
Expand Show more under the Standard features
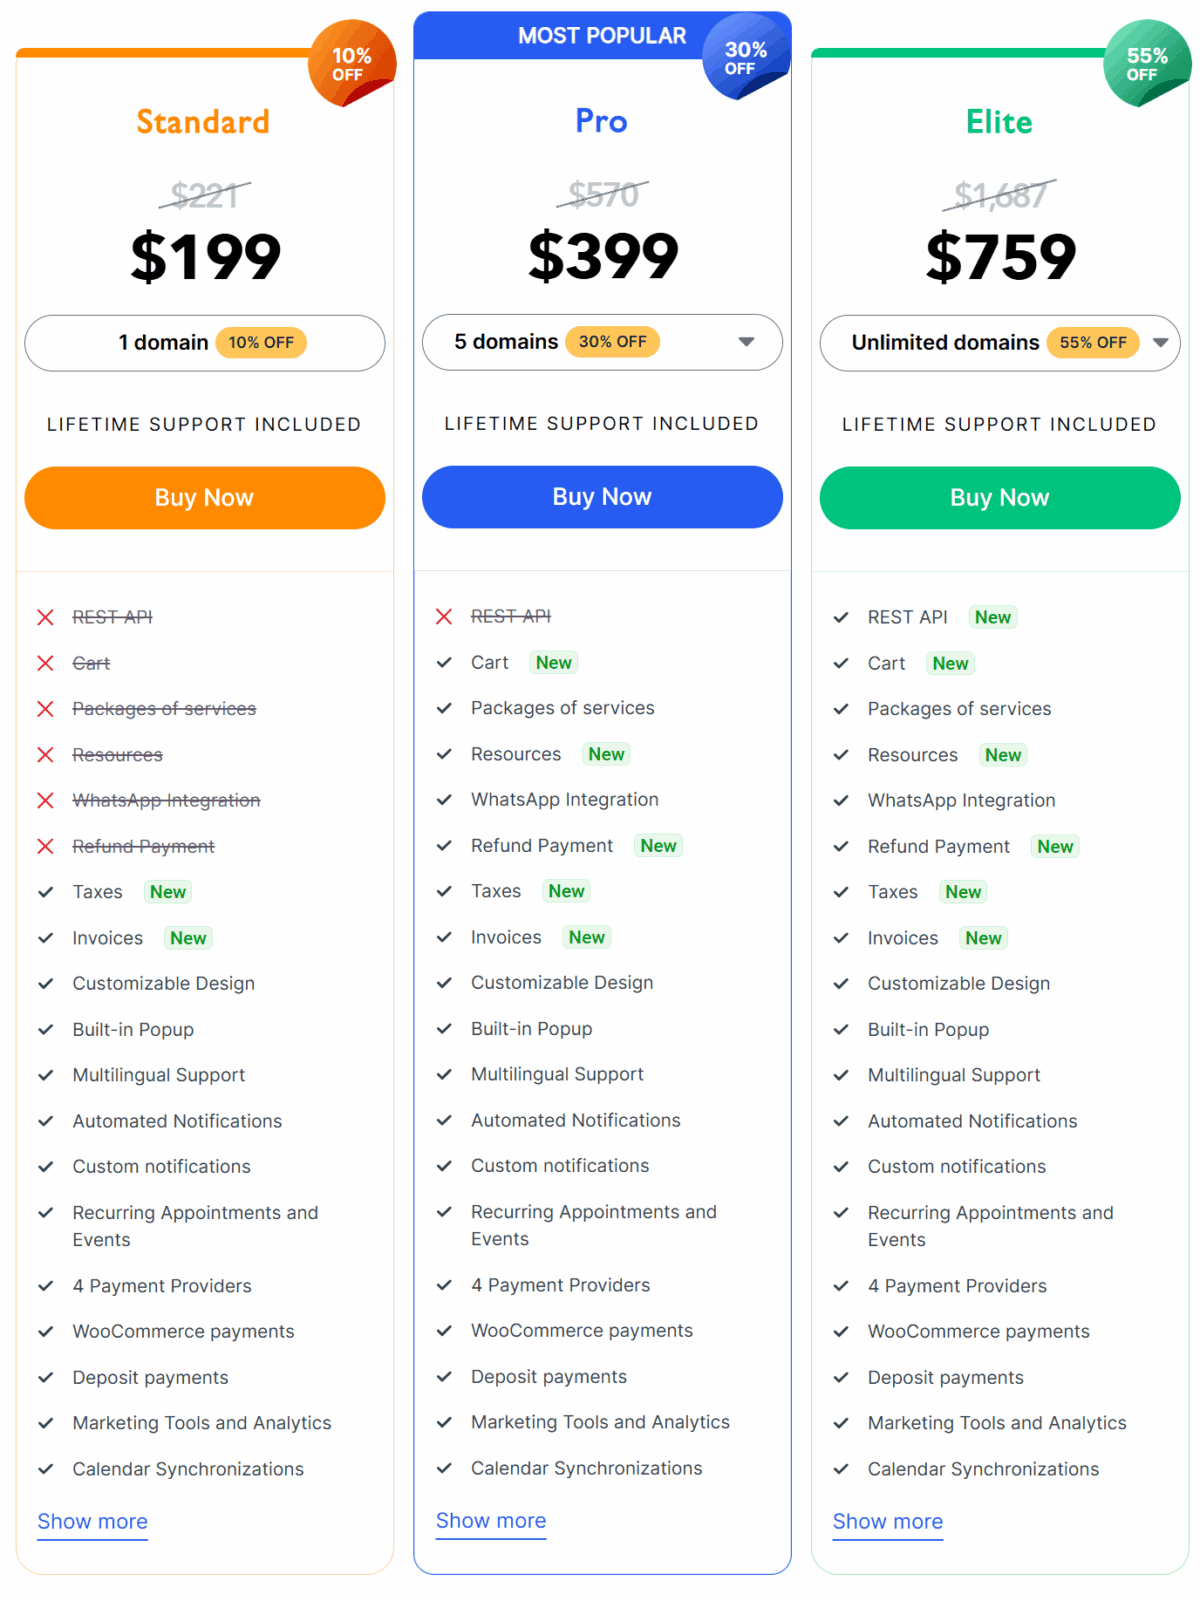pyautogui.click(x=93, y=1522)
